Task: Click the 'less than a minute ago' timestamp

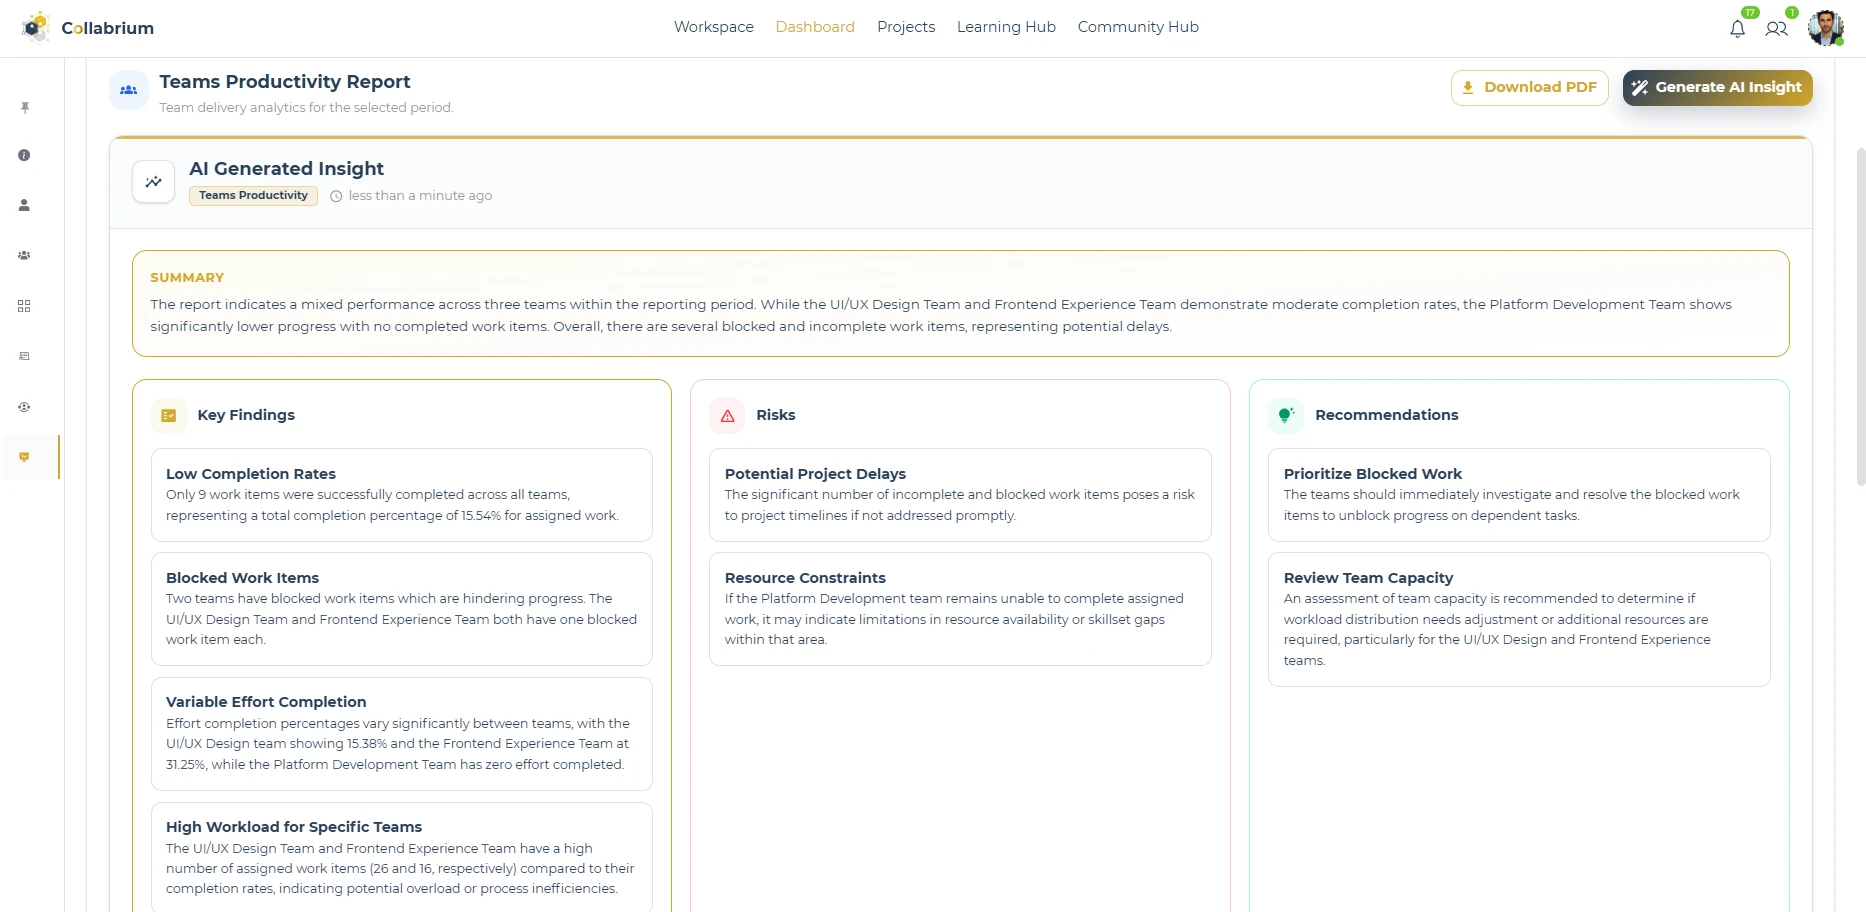Action: (420, 196)
